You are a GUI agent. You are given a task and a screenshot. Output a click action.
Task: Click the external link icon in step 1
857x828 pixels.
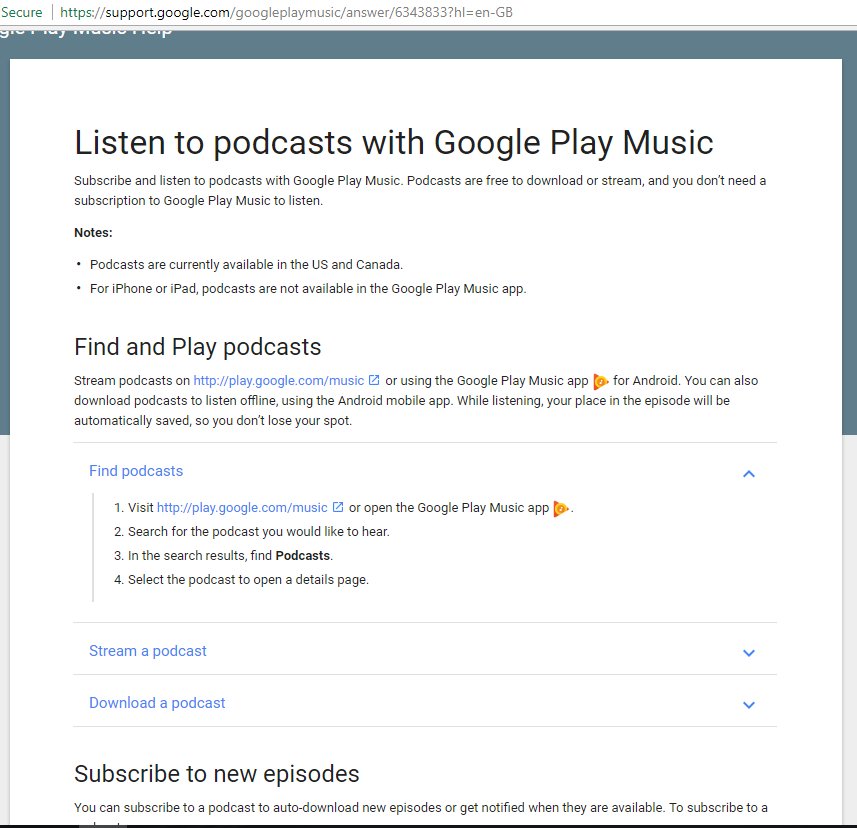coord(338,507)
